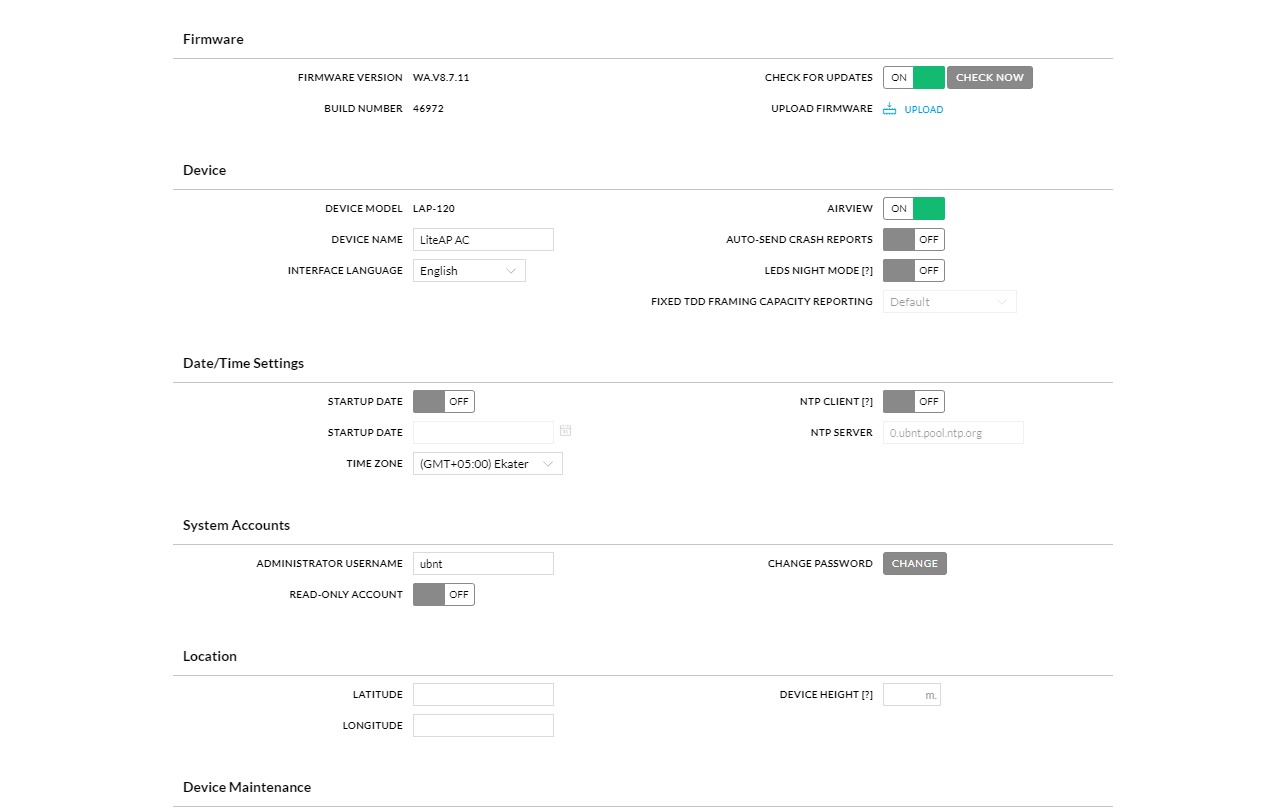Click the Upload firmware link
The height and width of the screenshot is (812, 1262).
[x=923, y=110]
